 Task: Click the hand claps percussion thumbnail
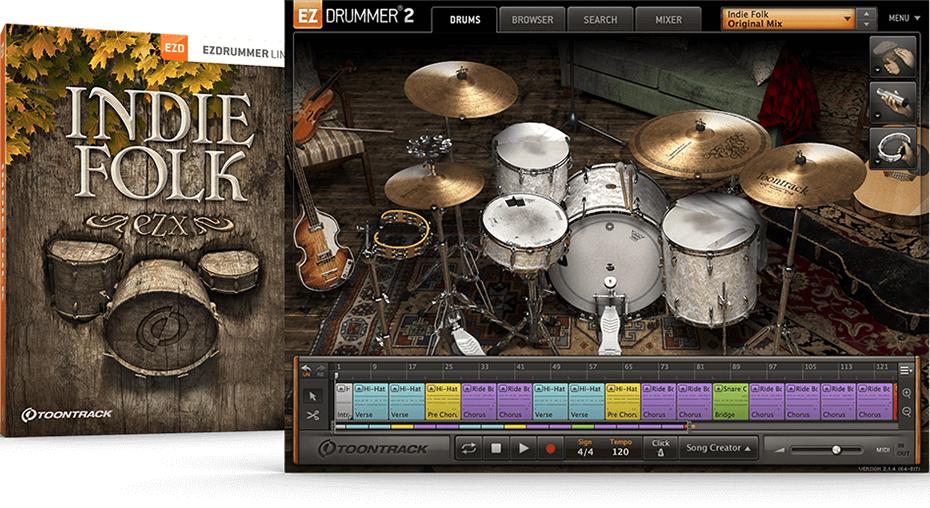(x=893, y=56)
